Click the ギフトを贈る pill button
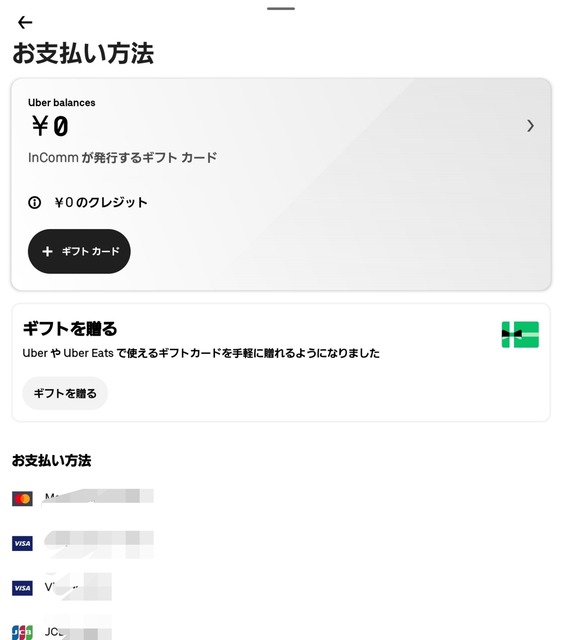 (65, 393)
